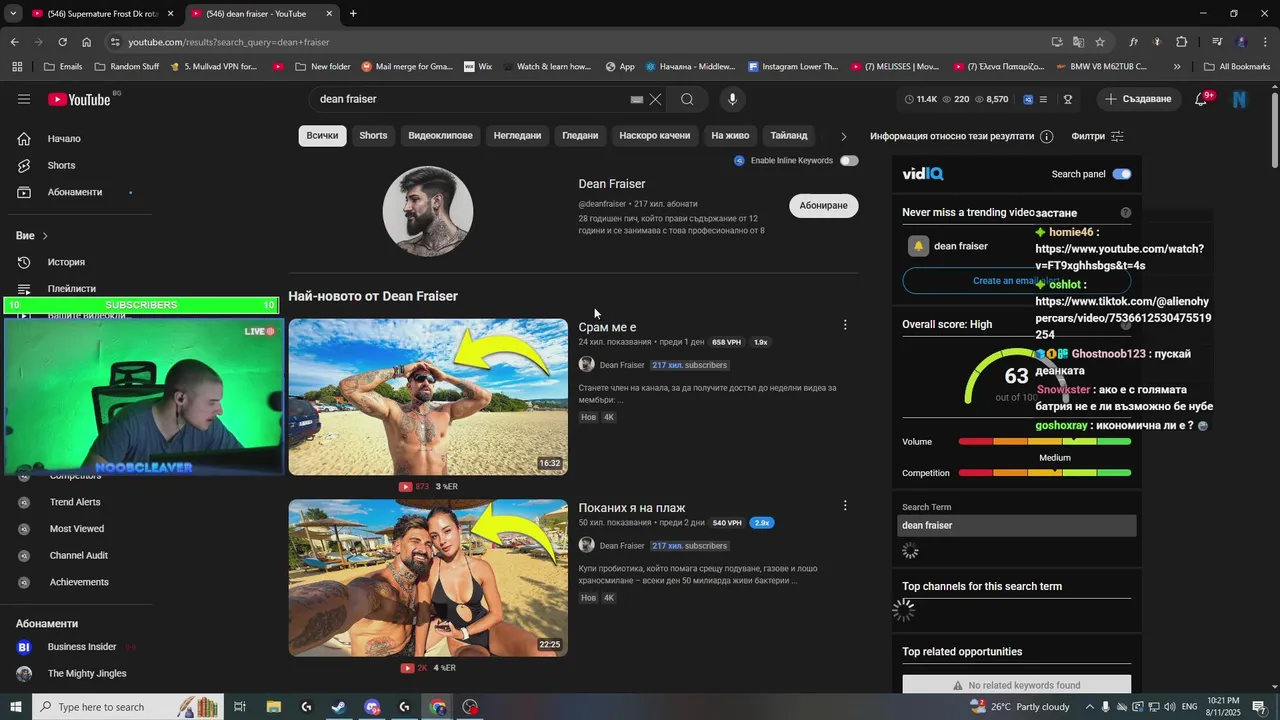This screenshot has height=720, width=1280.
Task: Open 'Срам ме е' video title
Action: click(x=607, y=328)
